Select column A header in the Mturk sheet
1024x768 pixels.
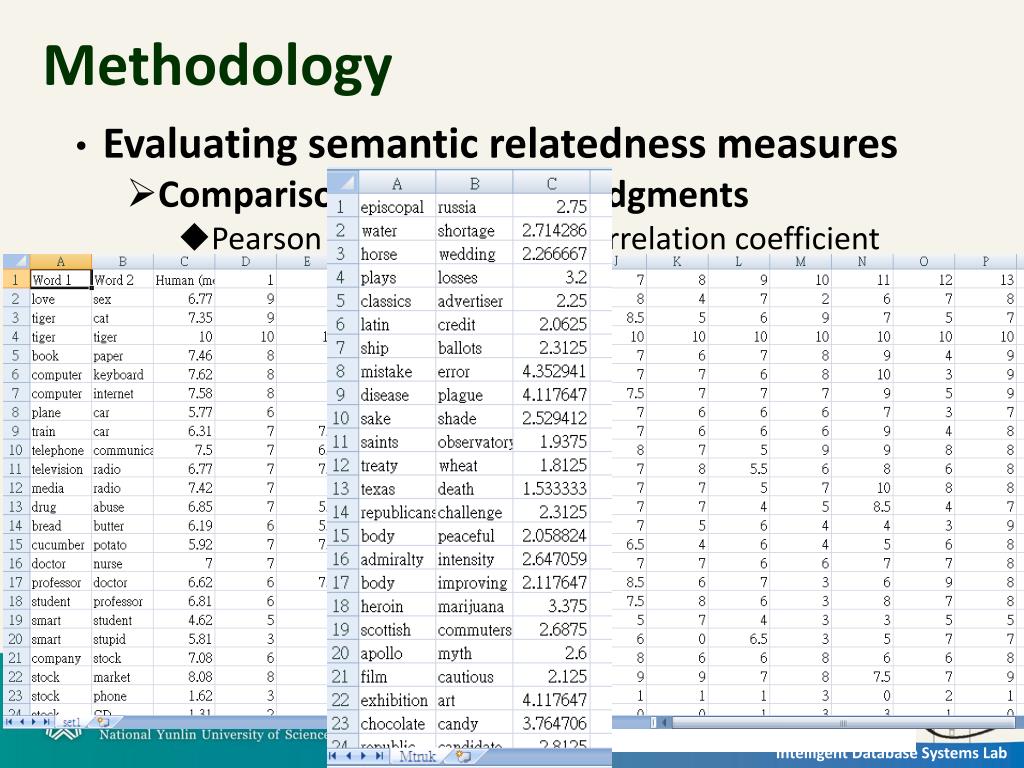[x=397, y=183]
